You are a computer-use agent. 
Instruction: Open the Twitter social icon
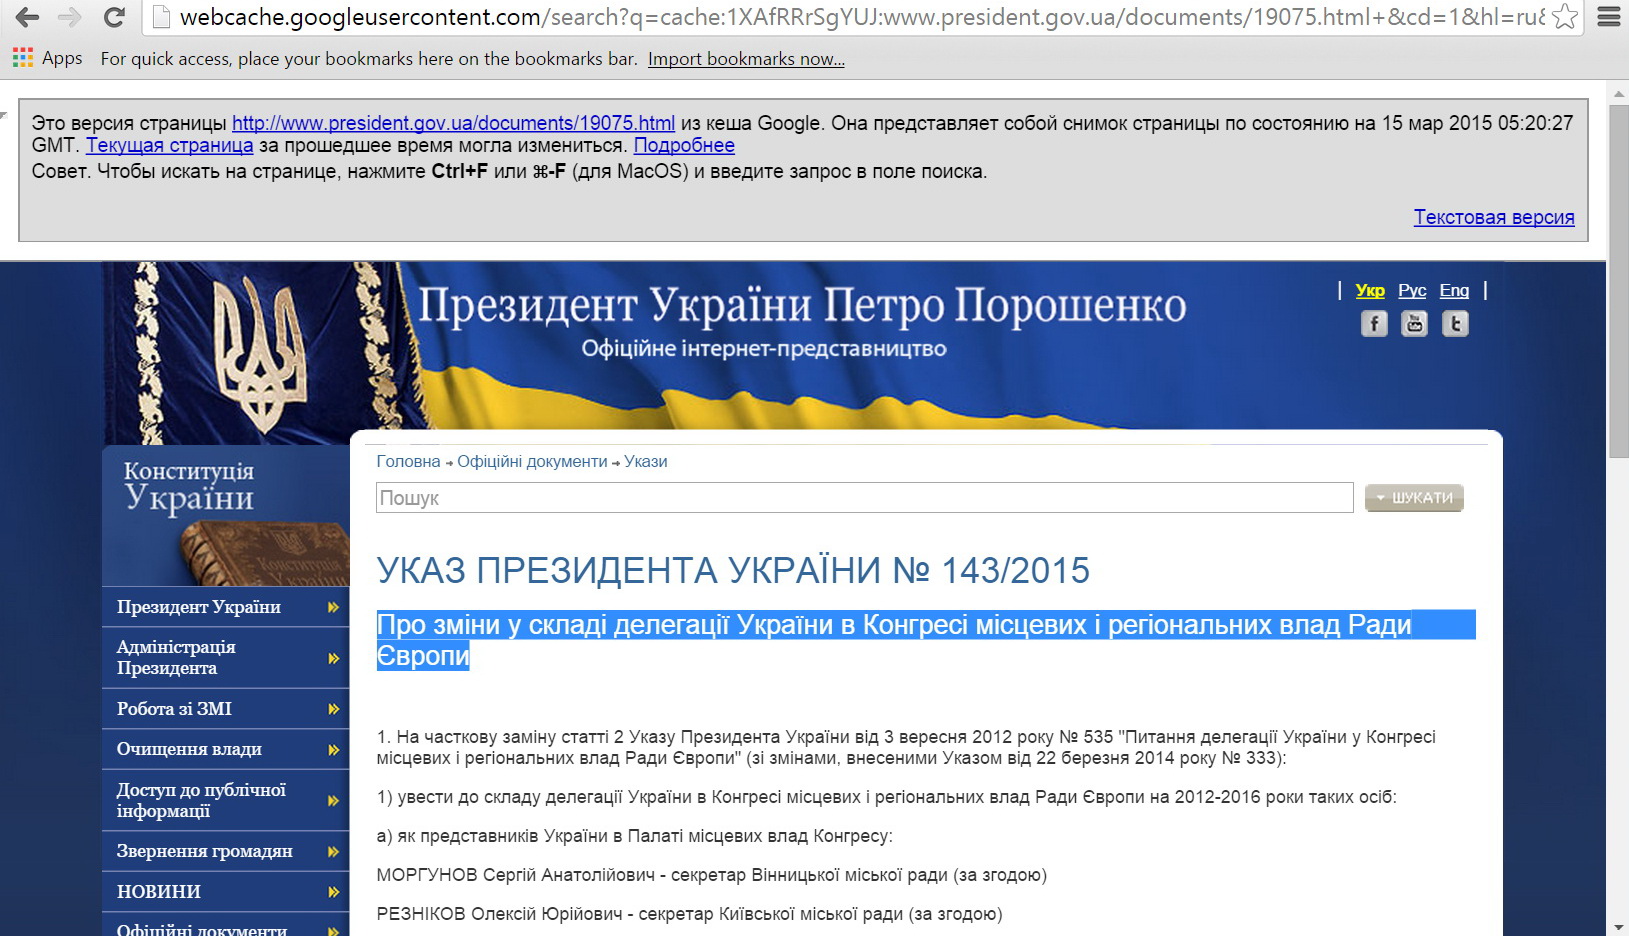[x=1455, y=324]
